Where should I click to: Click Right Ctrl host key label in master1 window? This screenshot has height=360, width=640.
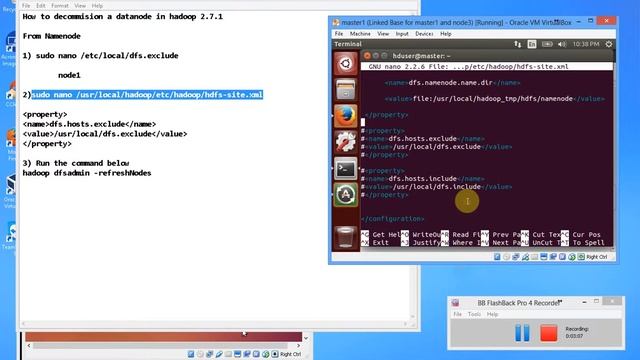pos(597,257)
